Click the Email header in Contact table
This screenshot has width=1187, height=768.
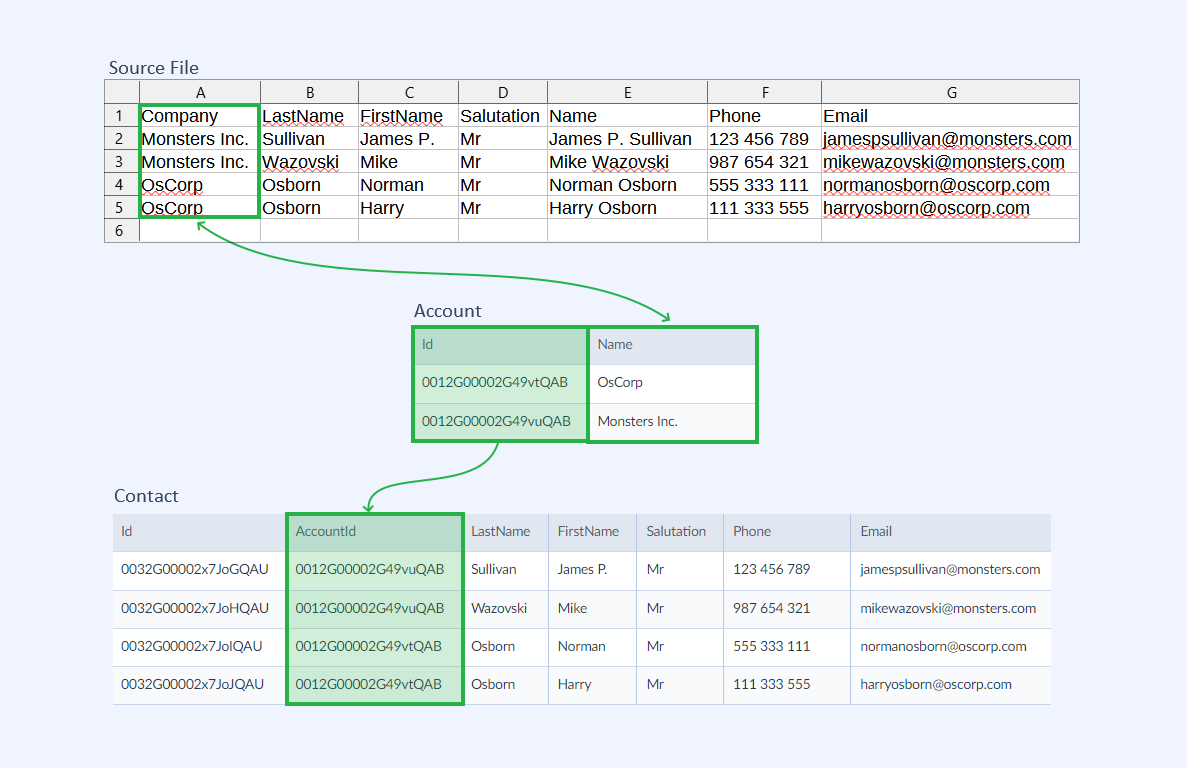tap(950, 531)
